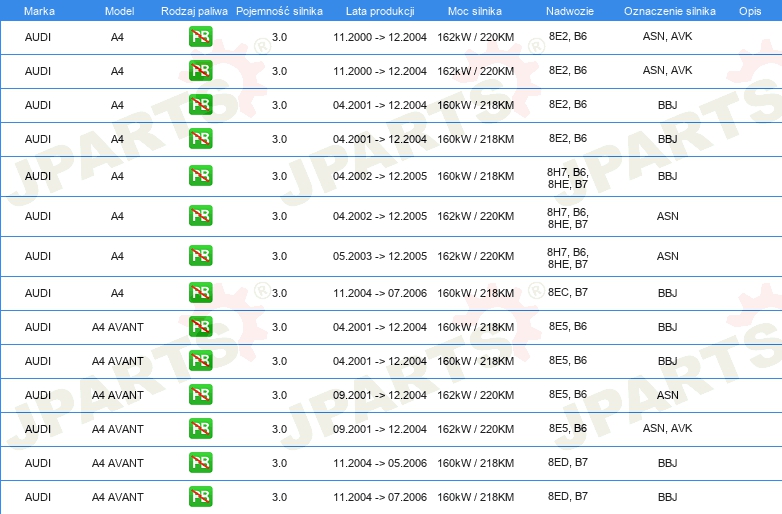Click fuel icon in A4 AVANT ASN, AVK row
Image resolution: width=782 pixels, height=514 pixels.
pyautogui.click(x=200, y=429)
